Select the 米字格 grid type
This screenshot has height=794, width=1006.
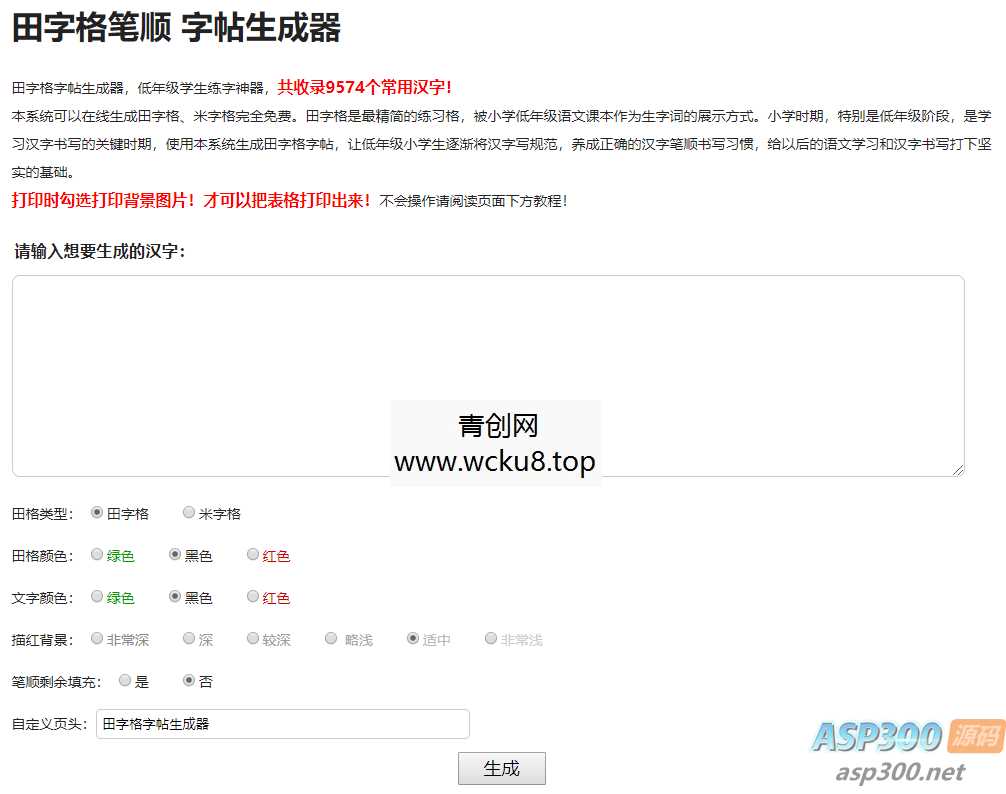189,512
